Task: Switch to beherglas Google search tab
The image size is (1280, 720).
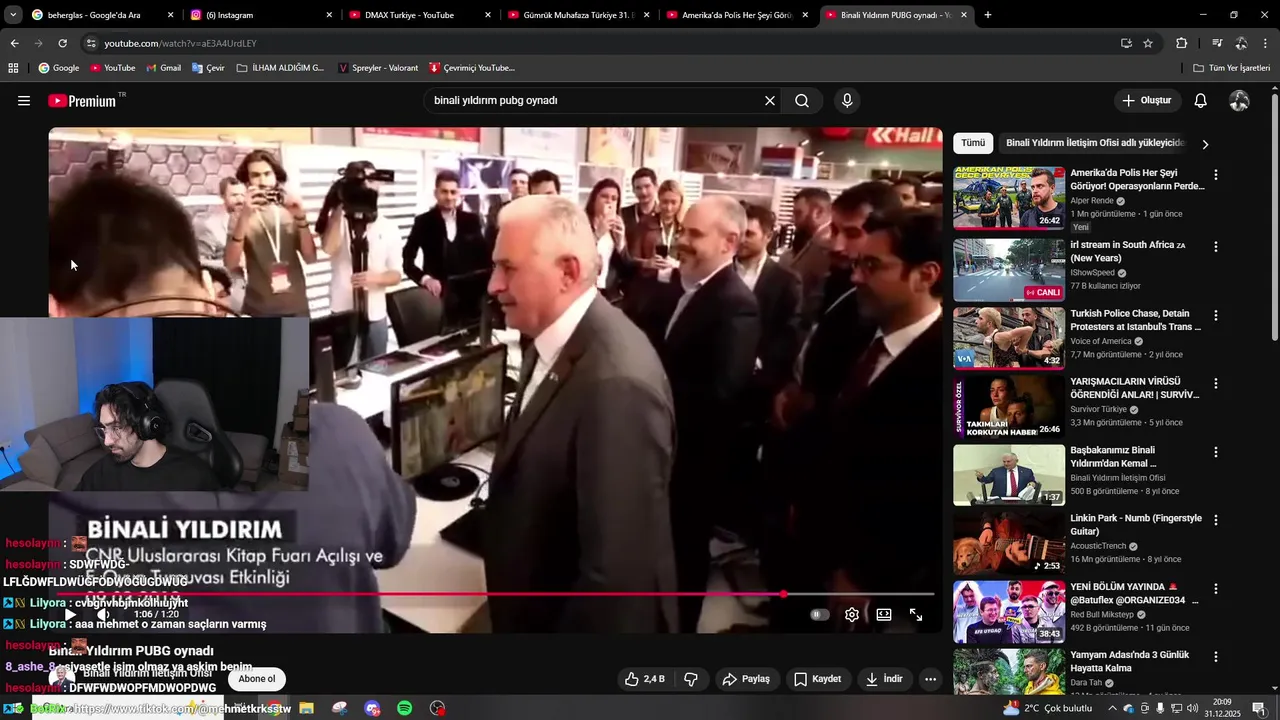Action: click(x=102, y=15)
